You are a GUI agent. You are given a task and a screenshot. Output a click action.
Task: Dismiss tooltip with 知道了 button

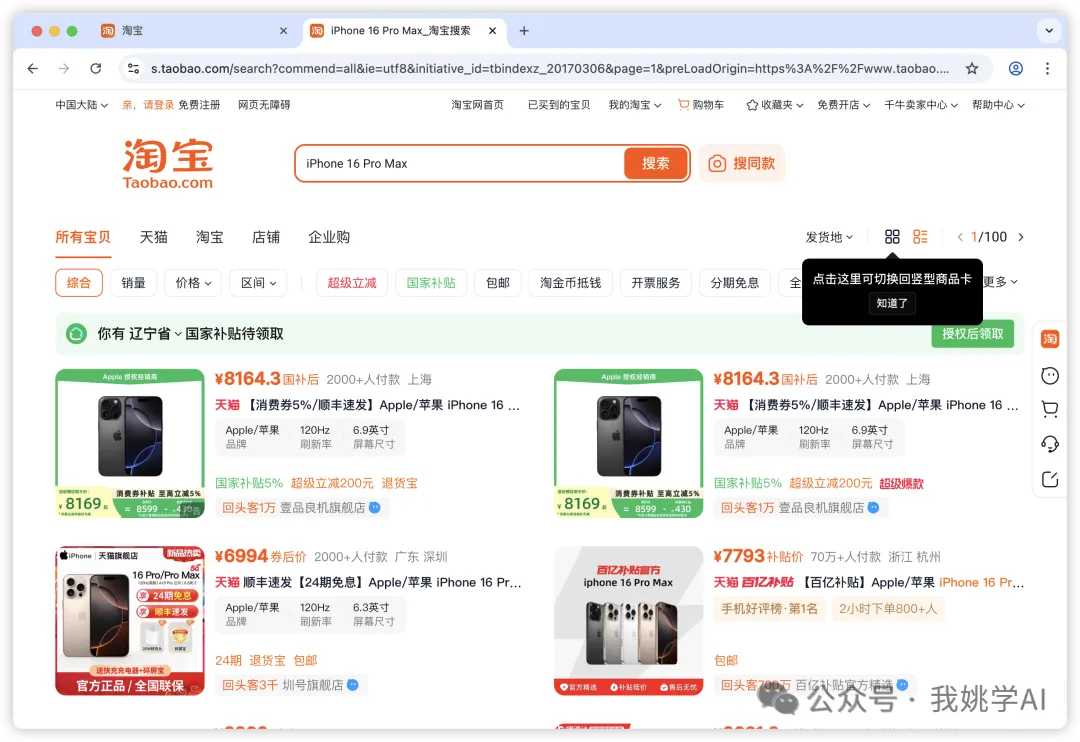[x=892, y=302]
